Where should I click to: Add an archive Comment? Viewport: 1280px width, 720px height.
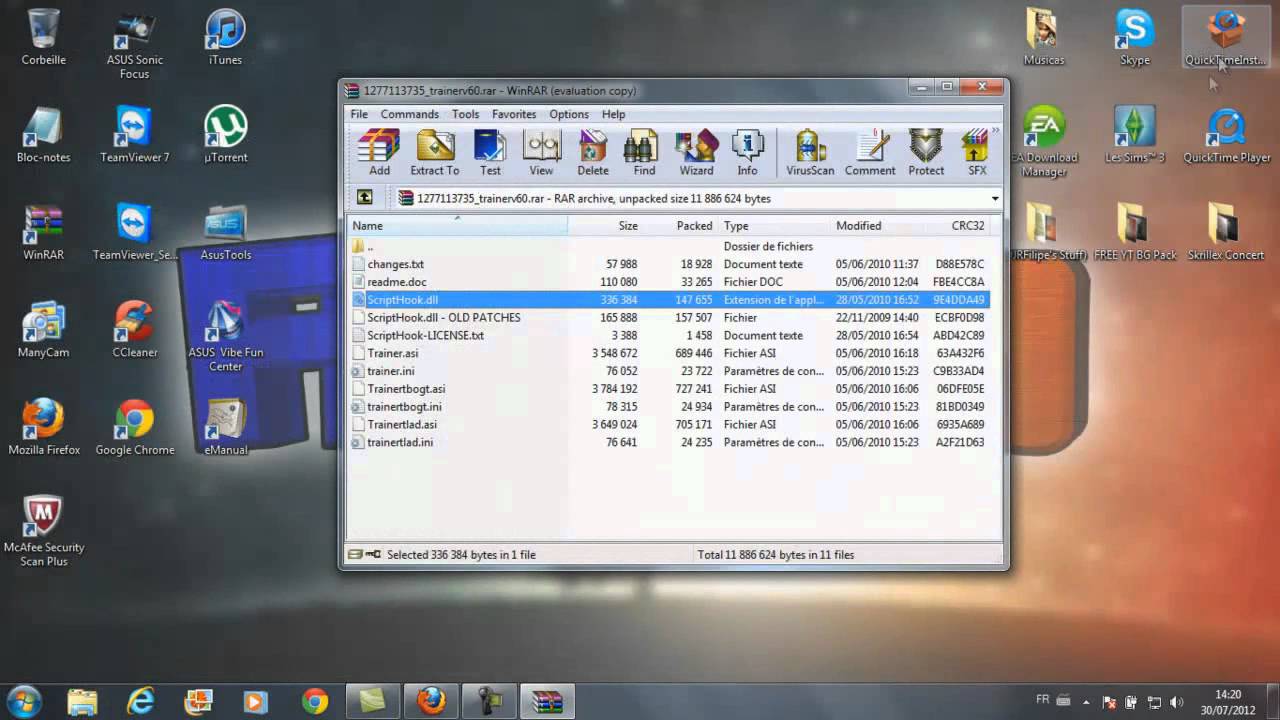(x=870, y=153)
